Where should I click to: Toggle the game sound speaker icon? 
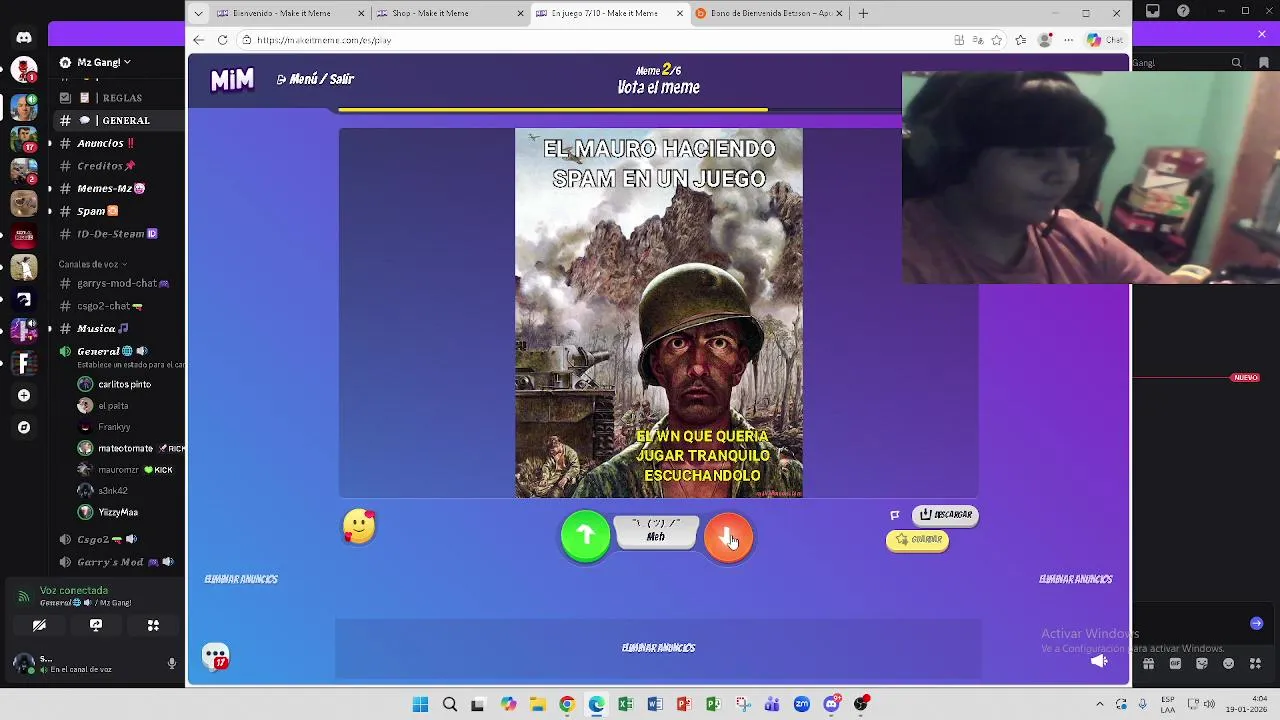tap(1099, 661)
